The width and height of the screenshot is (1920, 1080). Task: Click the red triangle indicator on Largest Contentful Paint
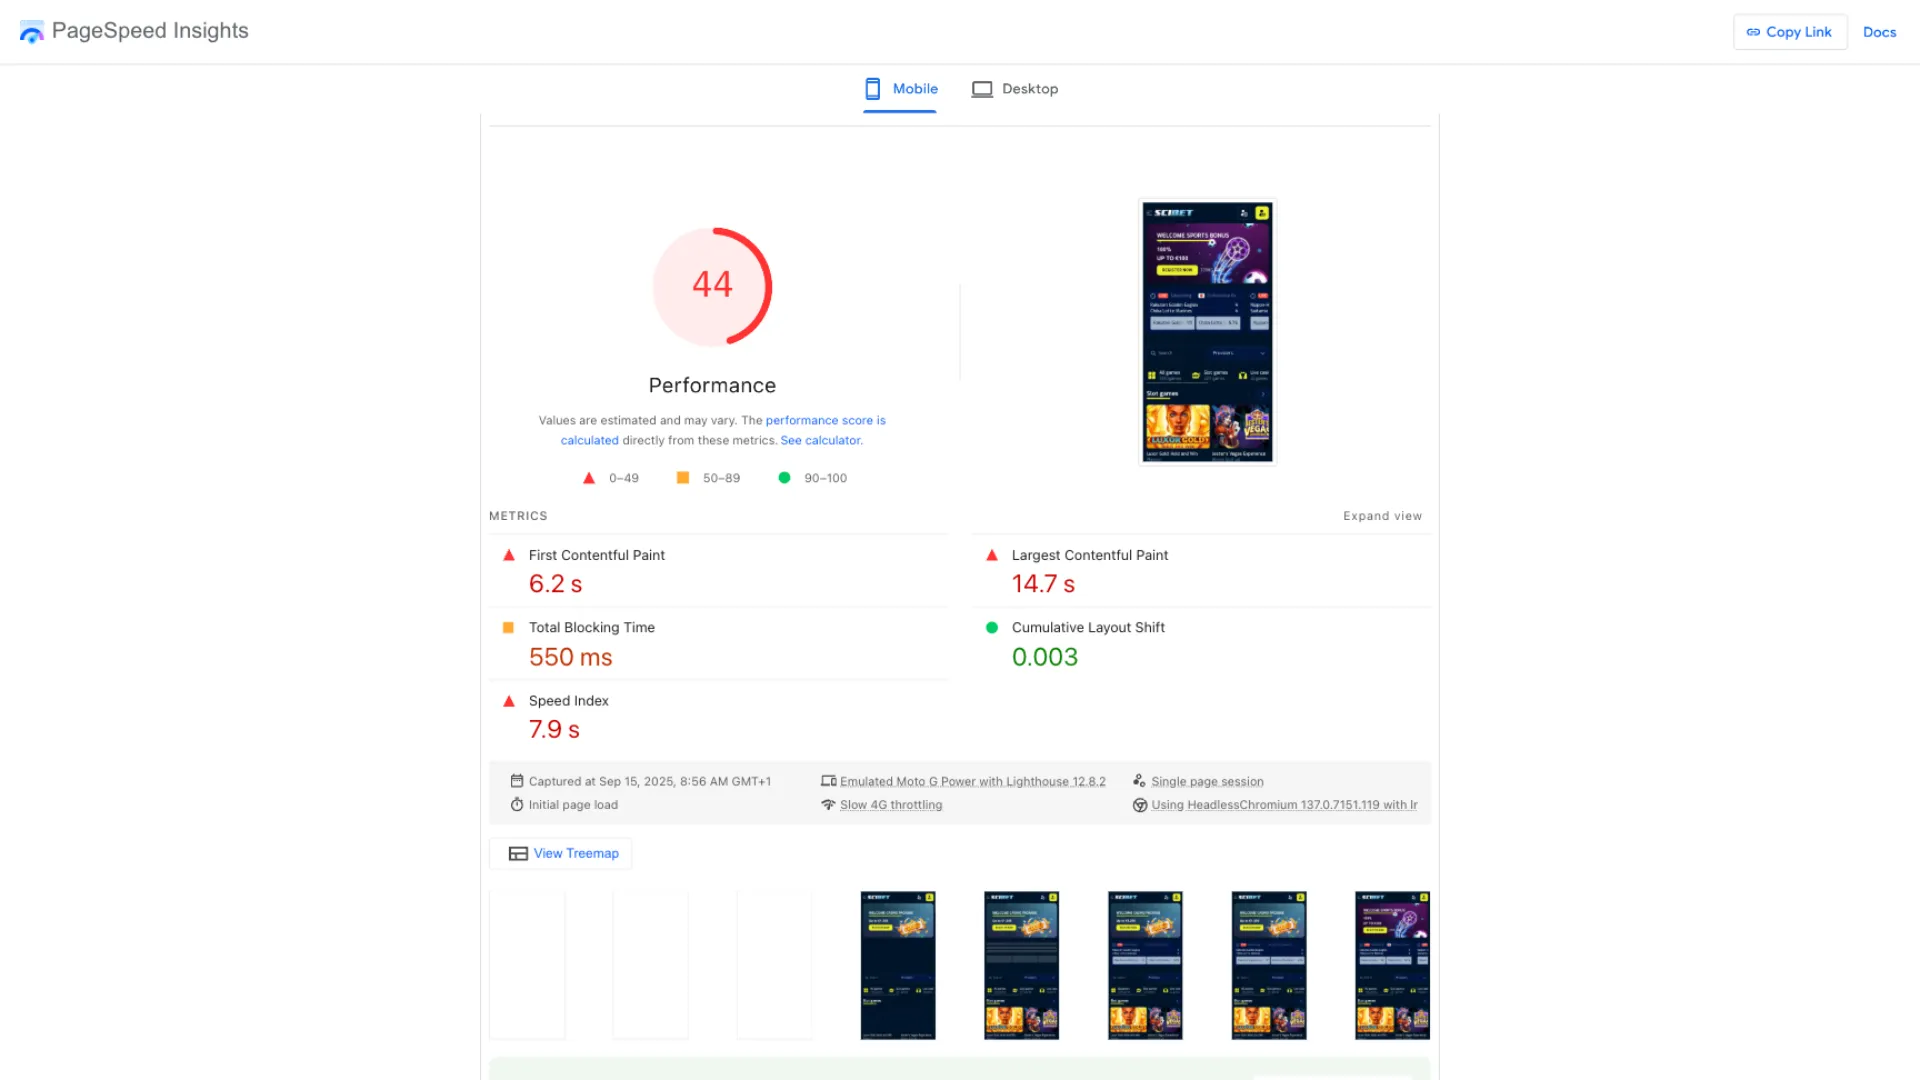click(x=992, y=555)
